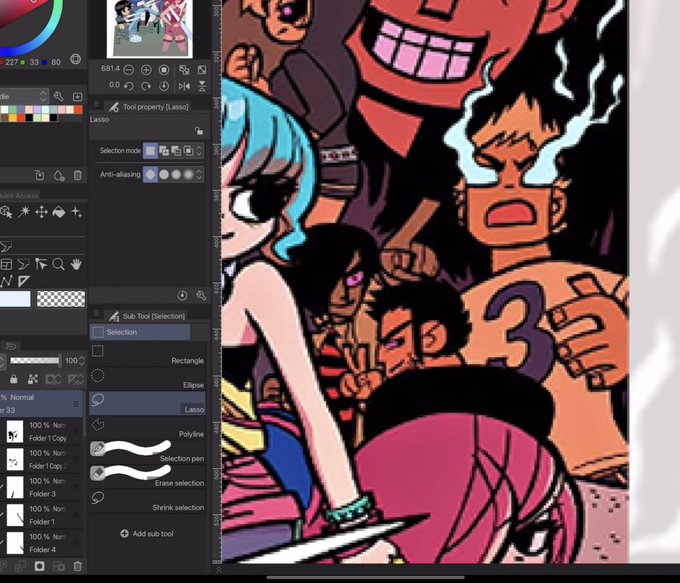The image size is (680, 583).
Task: Select the Fill bucket tool
Action: (59, 212)
